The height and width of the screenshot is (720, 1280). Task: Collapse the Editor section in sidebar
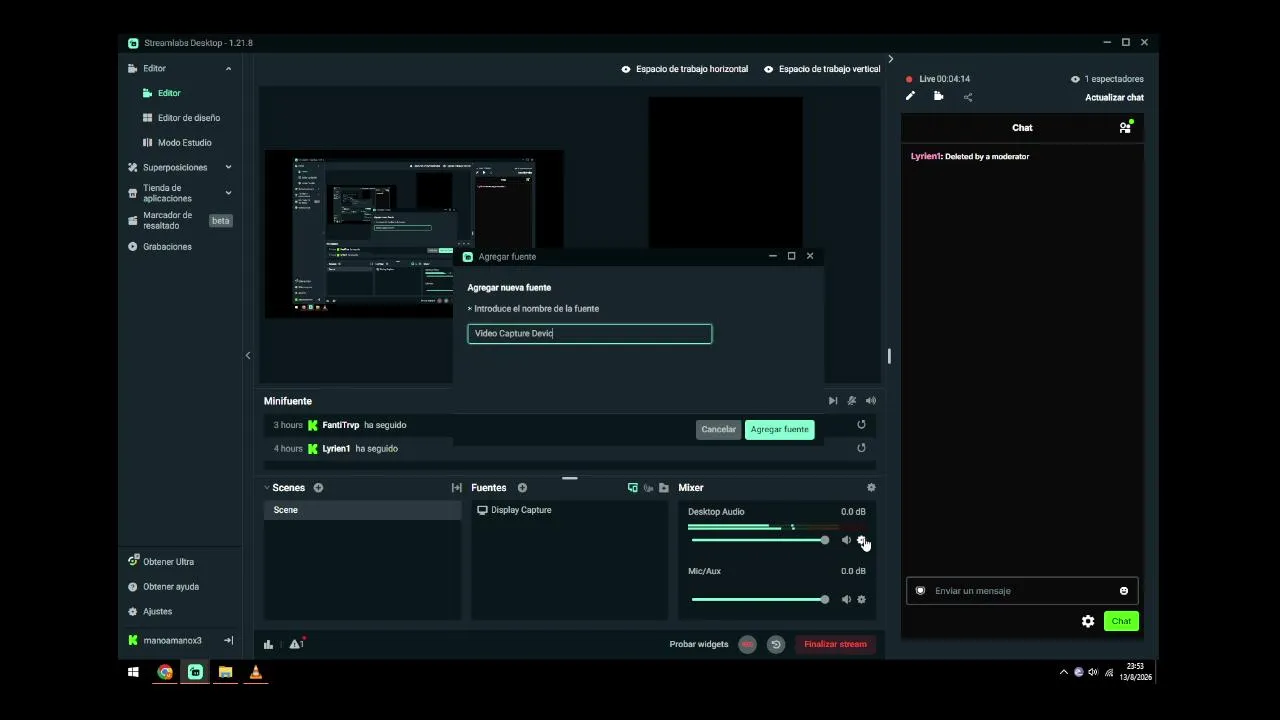(x=228, y=69)
